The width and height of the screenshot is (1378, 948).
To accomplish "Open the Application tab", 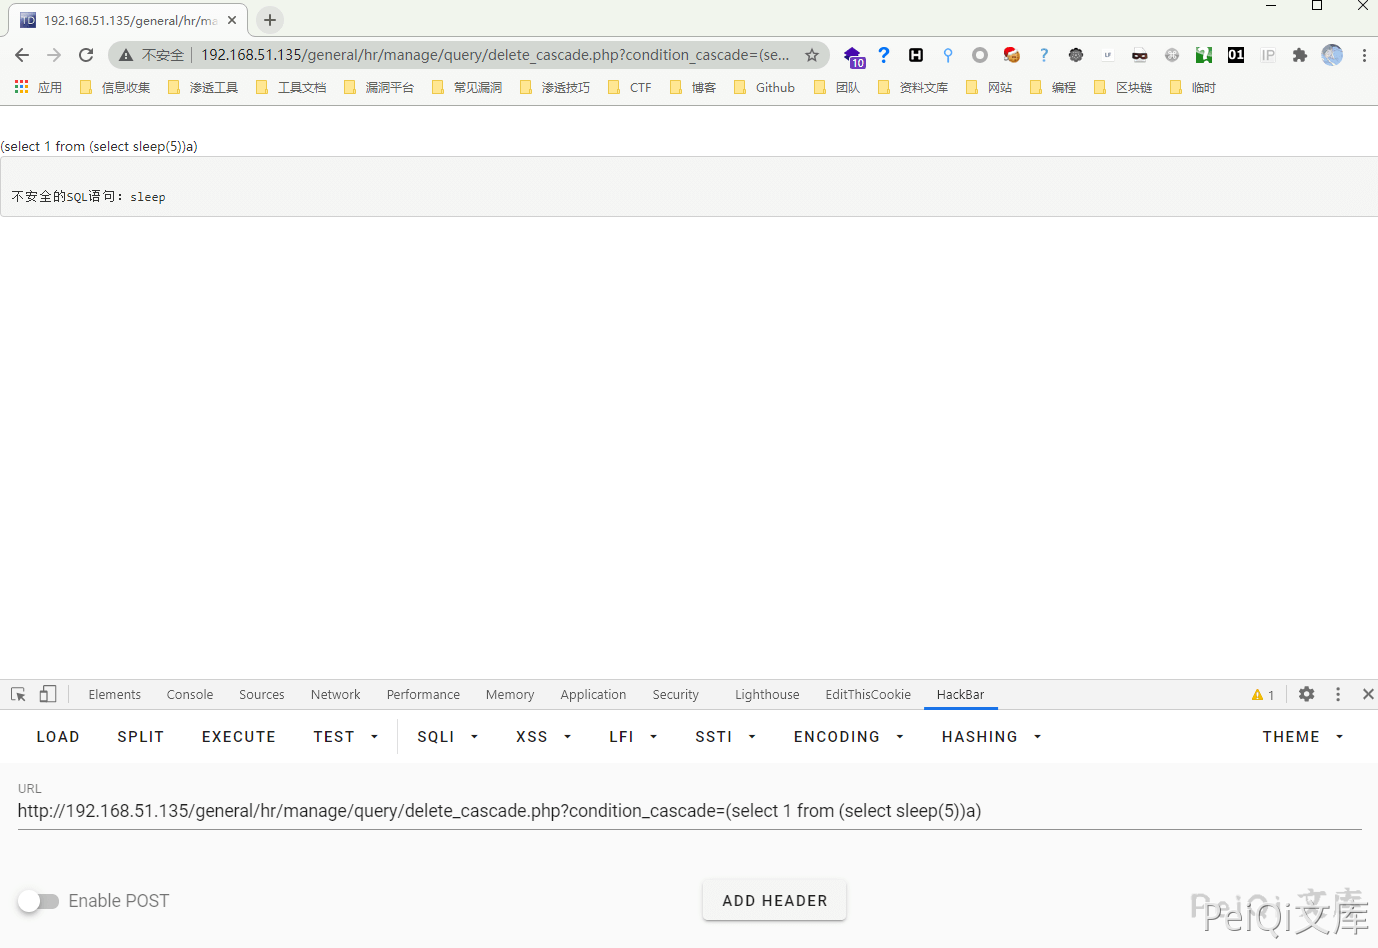I will click(x=593, y=694).
